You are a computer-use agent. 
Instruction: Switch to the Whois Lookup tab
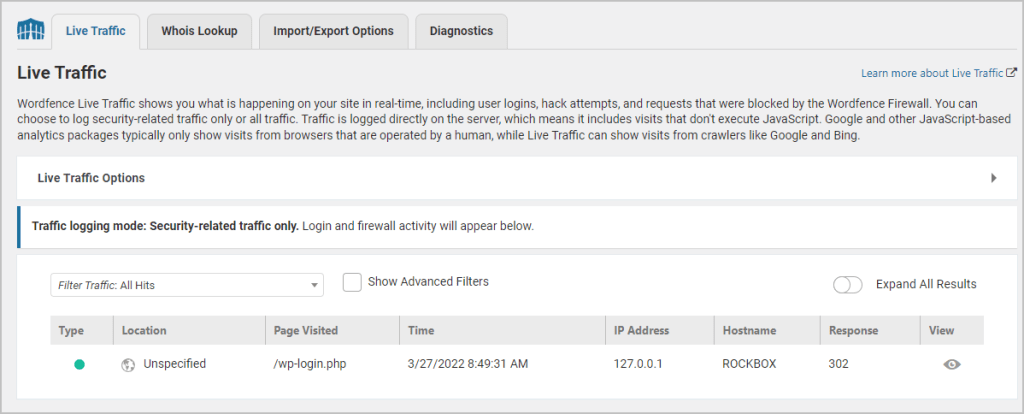pyautogui.click(x=199, y=31)
